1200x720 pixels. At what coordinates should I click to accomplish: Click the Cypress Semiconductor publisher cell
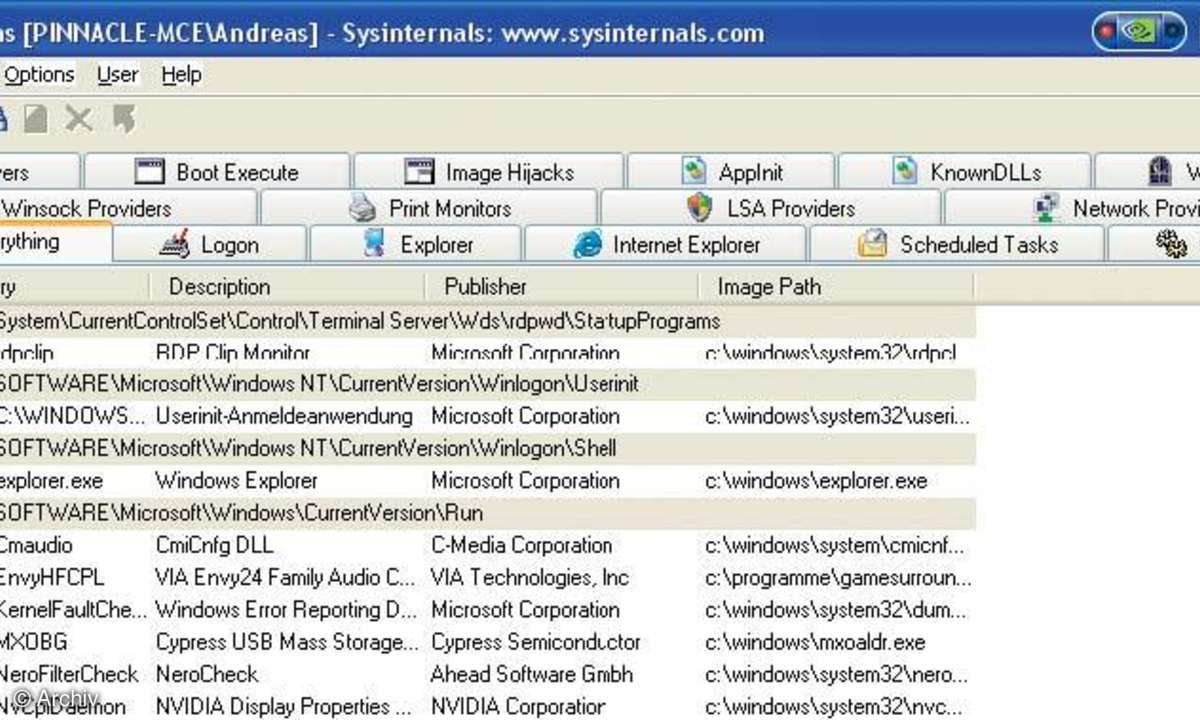click(x=535, y=642)
